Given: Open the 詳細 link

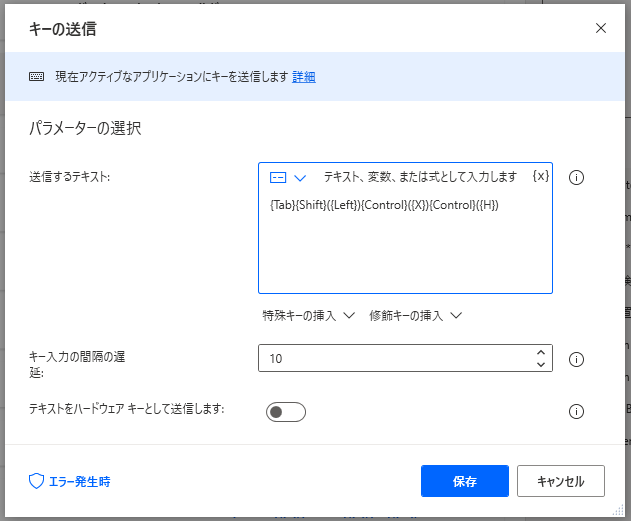Looking at the screenshot, I should tap(304, 77).
